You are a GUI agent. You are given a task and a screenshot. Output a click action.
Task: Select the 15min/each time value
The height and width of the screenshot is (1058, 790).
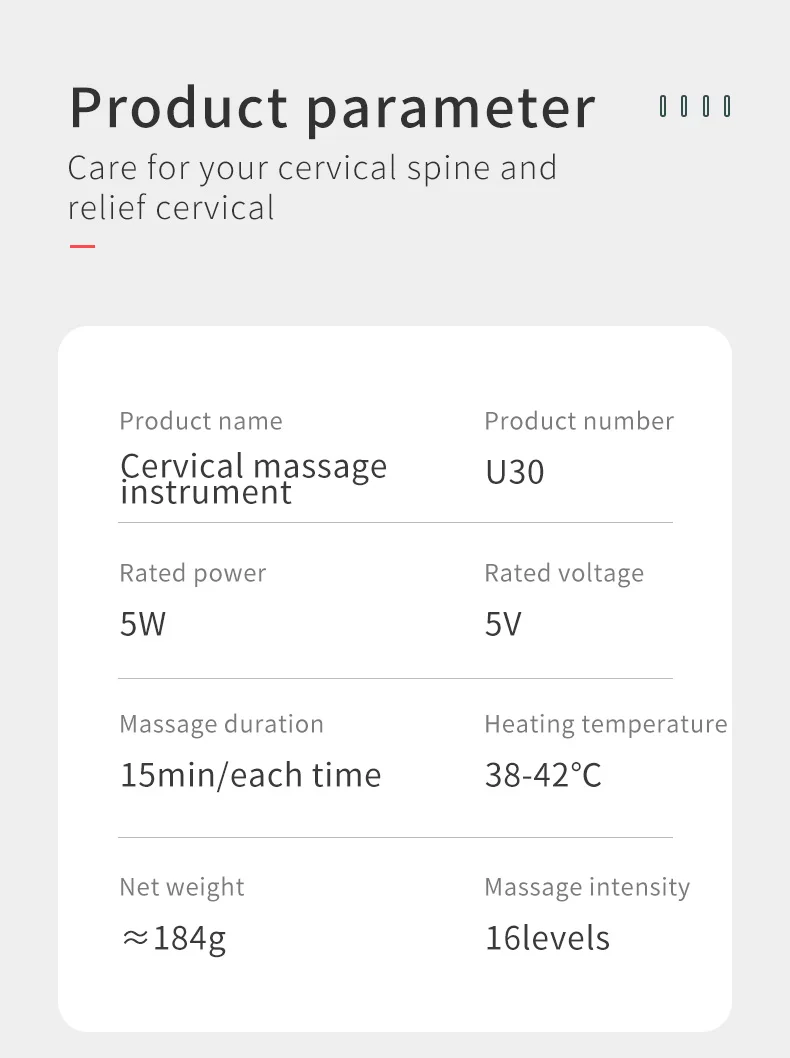pos(250,775)
